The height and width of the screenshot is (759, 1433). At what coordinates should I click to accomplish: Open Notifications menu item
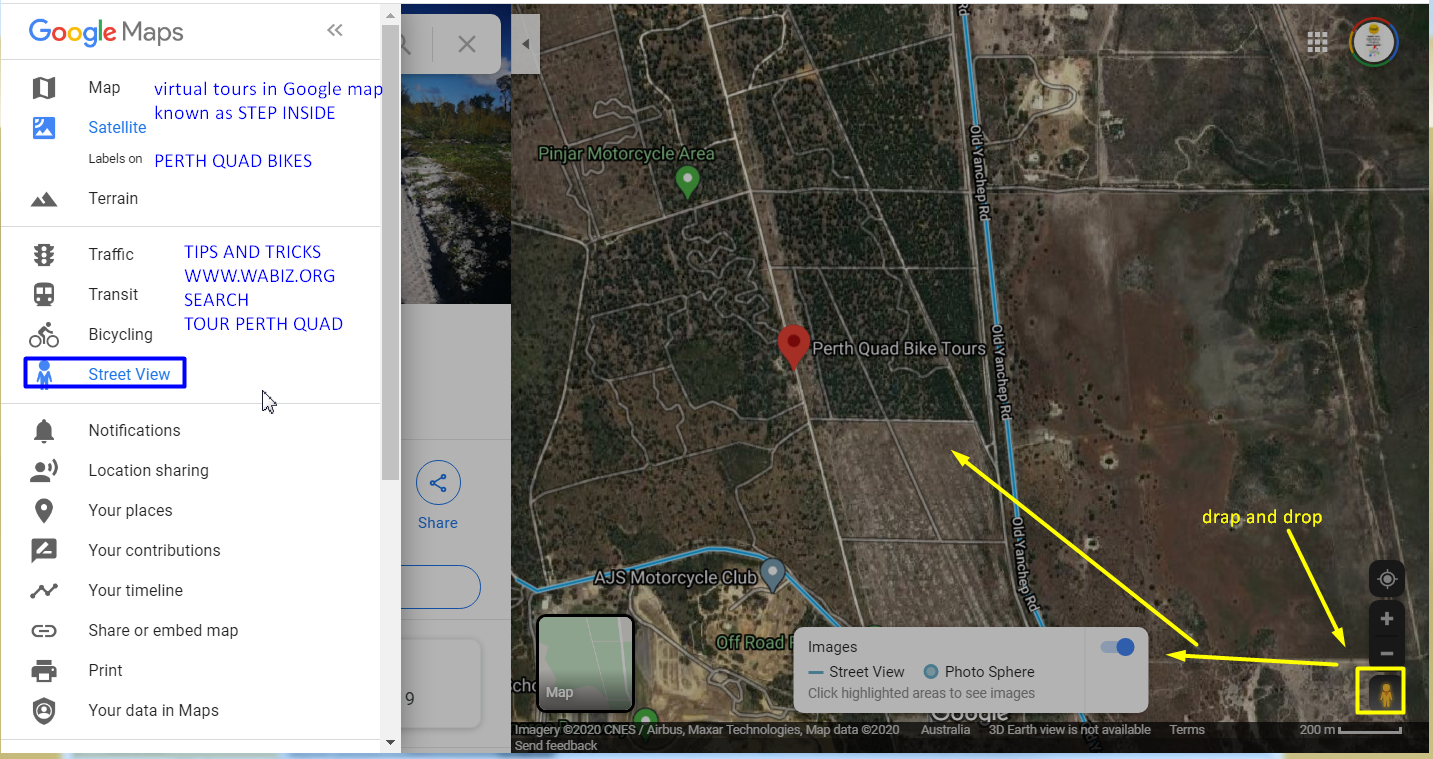[x=134, y=431]
